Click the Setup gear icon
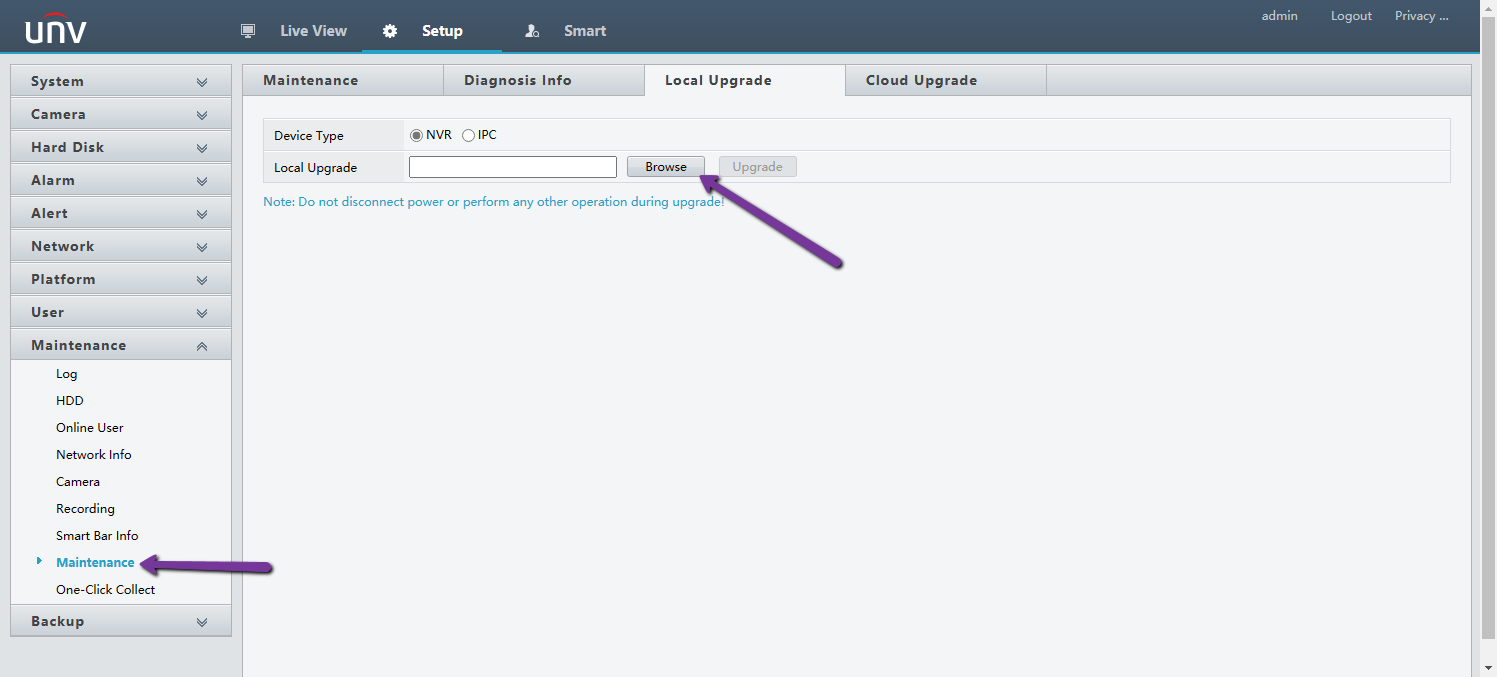The image size is (1497, 677). point(390,31)
